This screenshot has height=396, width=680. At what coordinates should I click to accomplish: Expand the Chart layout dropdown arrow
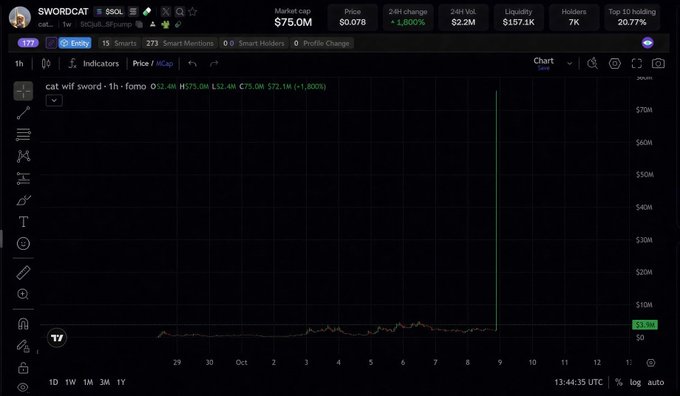570,64
